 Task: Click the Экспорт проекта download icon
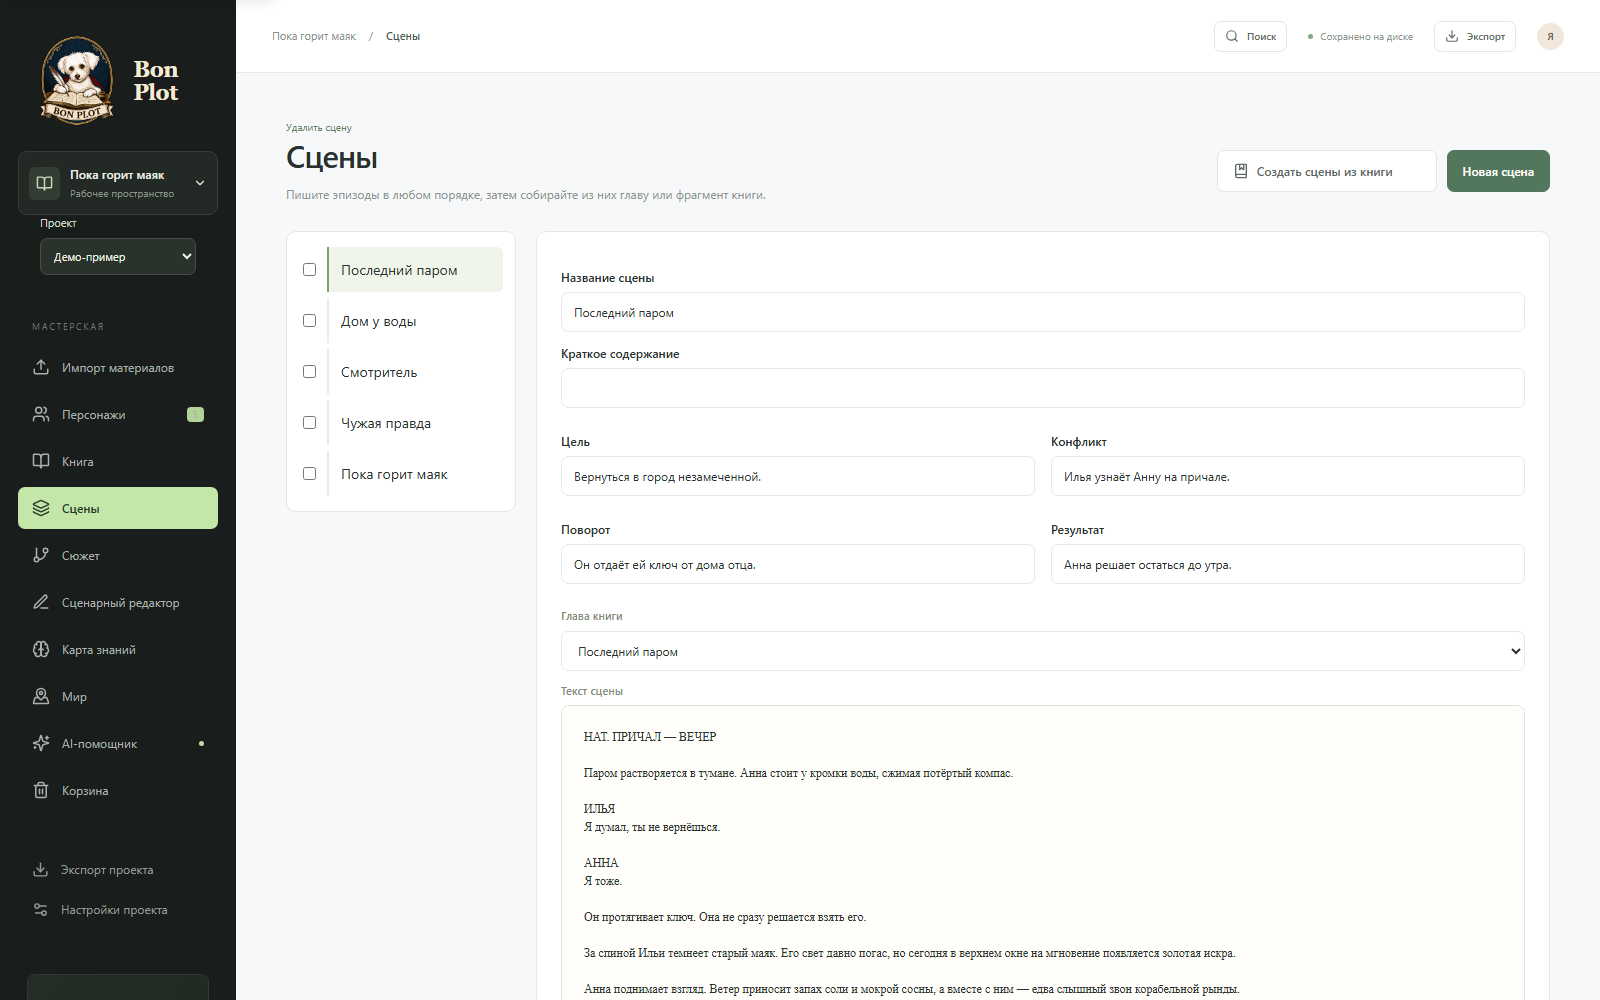[x=40, y=869]
